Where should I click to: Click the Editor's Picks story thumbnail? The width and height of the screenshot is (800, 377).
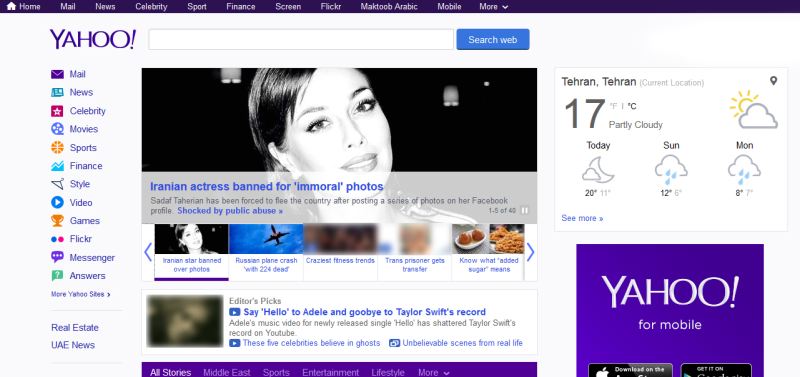click(185, 321)
